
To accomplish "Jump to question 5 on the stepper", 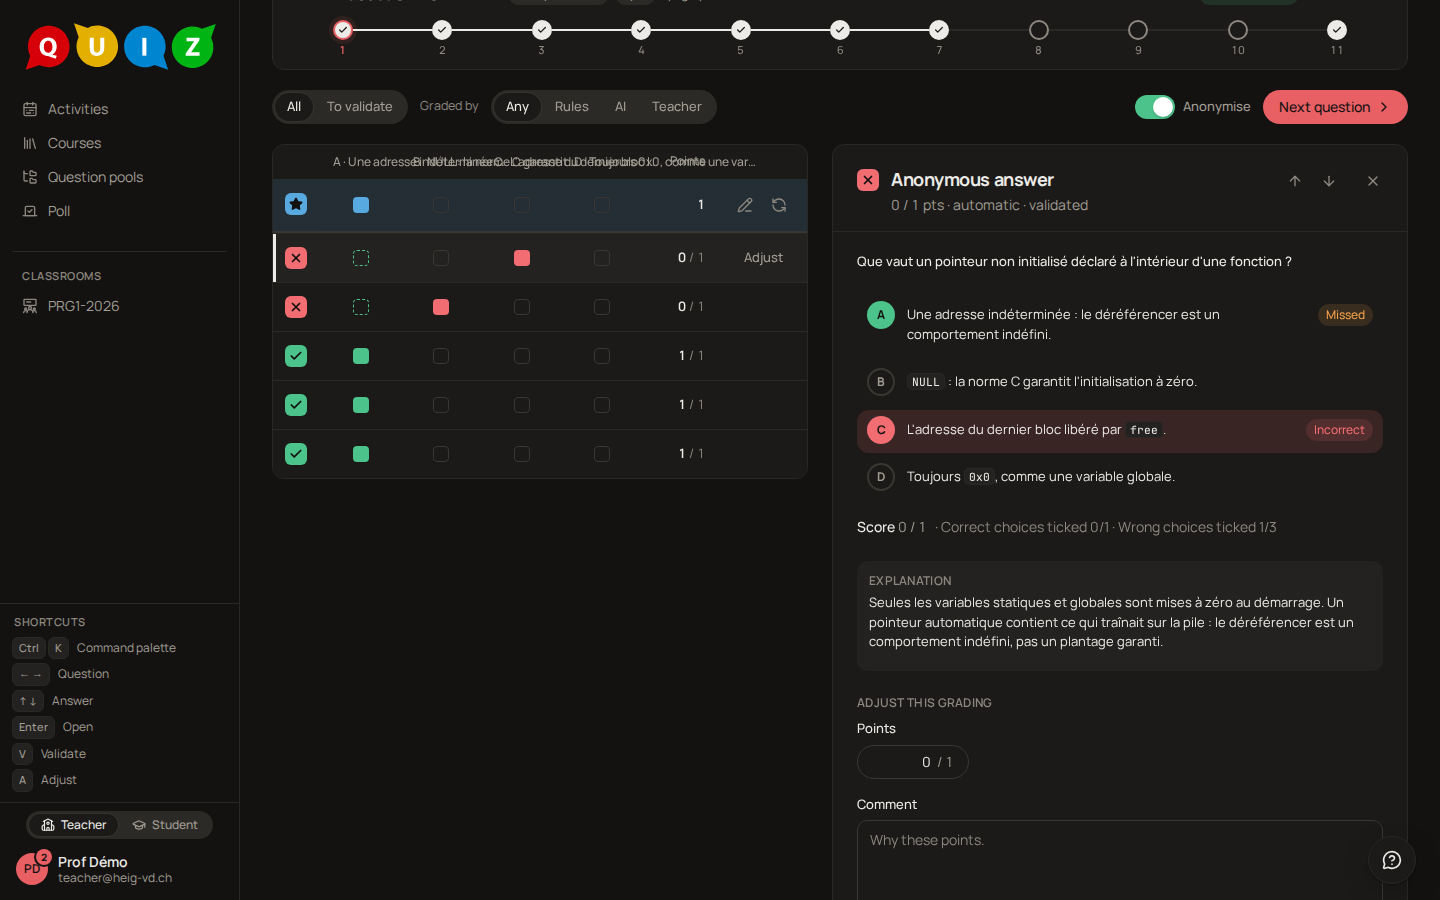I will pyautogui.click(x=741, y=30).
